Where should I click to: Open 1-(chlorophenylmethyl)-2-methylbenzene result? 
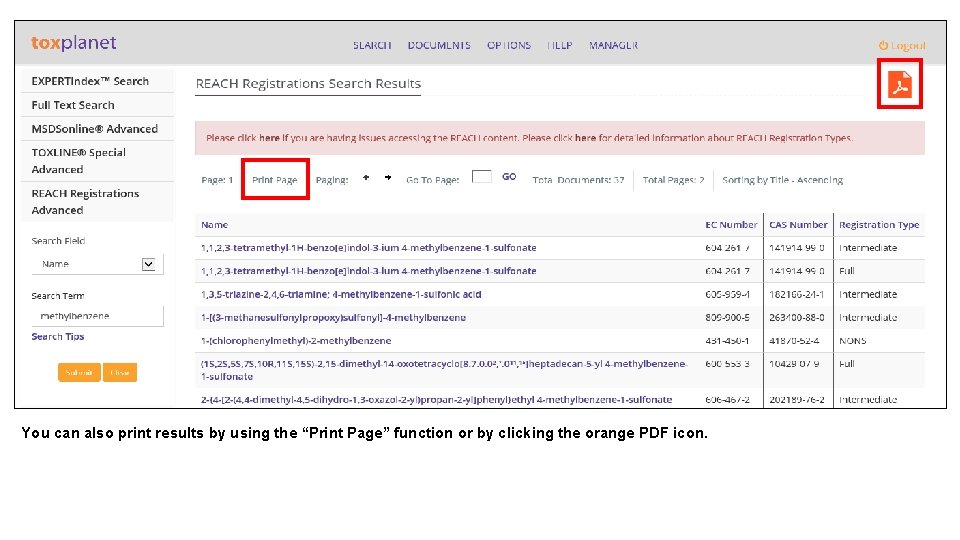[x=296, y=340]
